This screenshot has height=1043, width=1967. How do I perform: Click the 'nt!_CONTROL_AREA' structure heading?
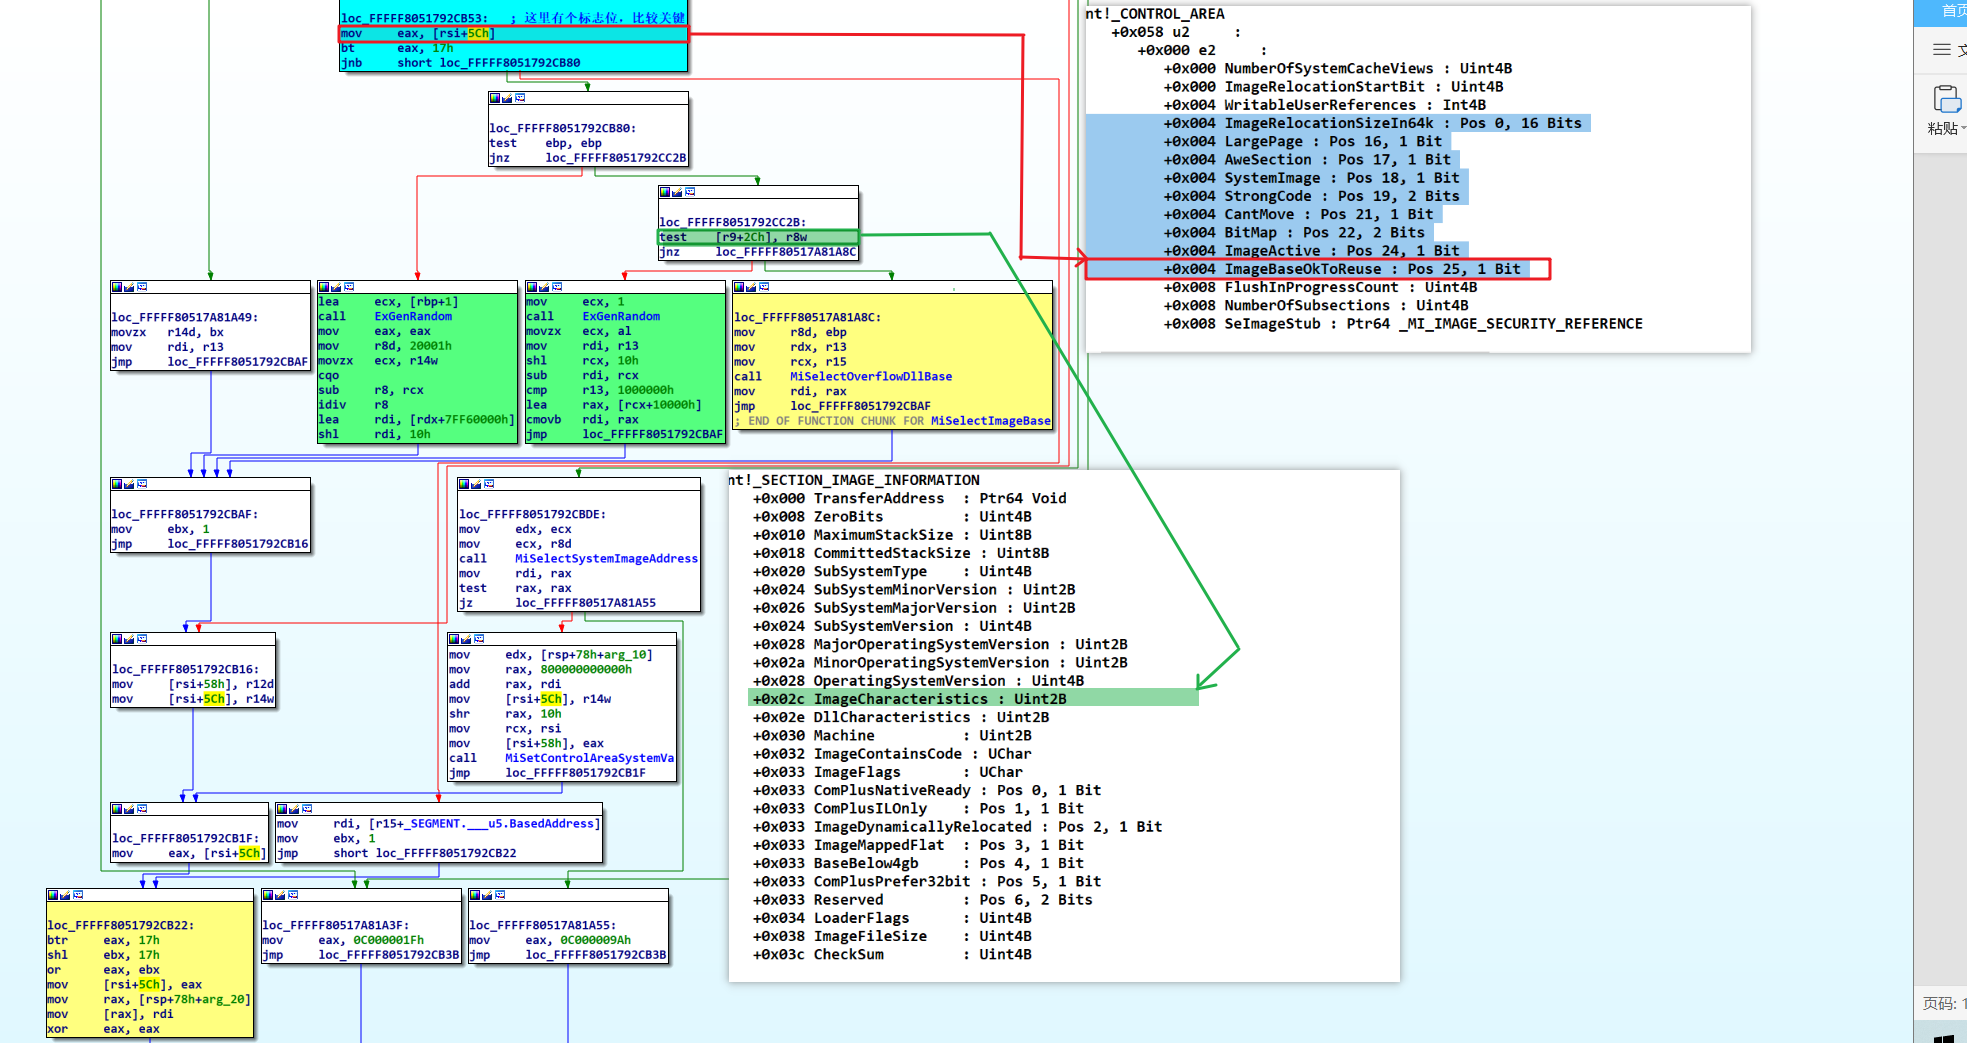[x=1155, y=14]
